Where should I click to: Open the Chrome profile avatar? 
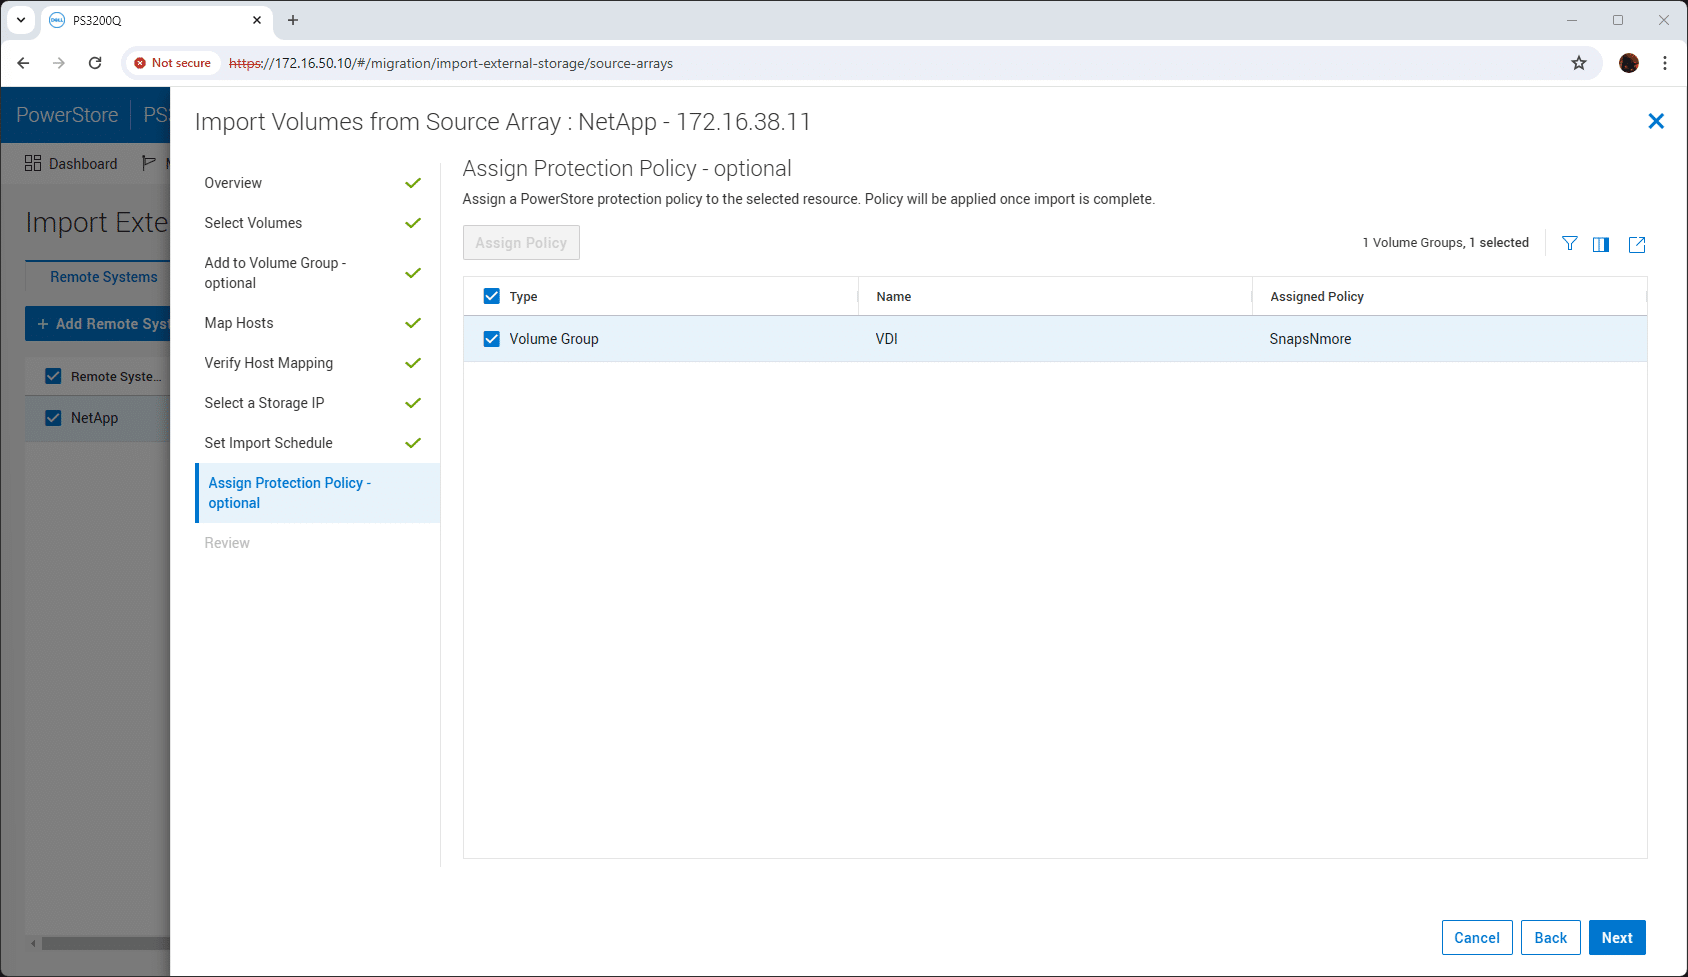tap(1629, 63)
